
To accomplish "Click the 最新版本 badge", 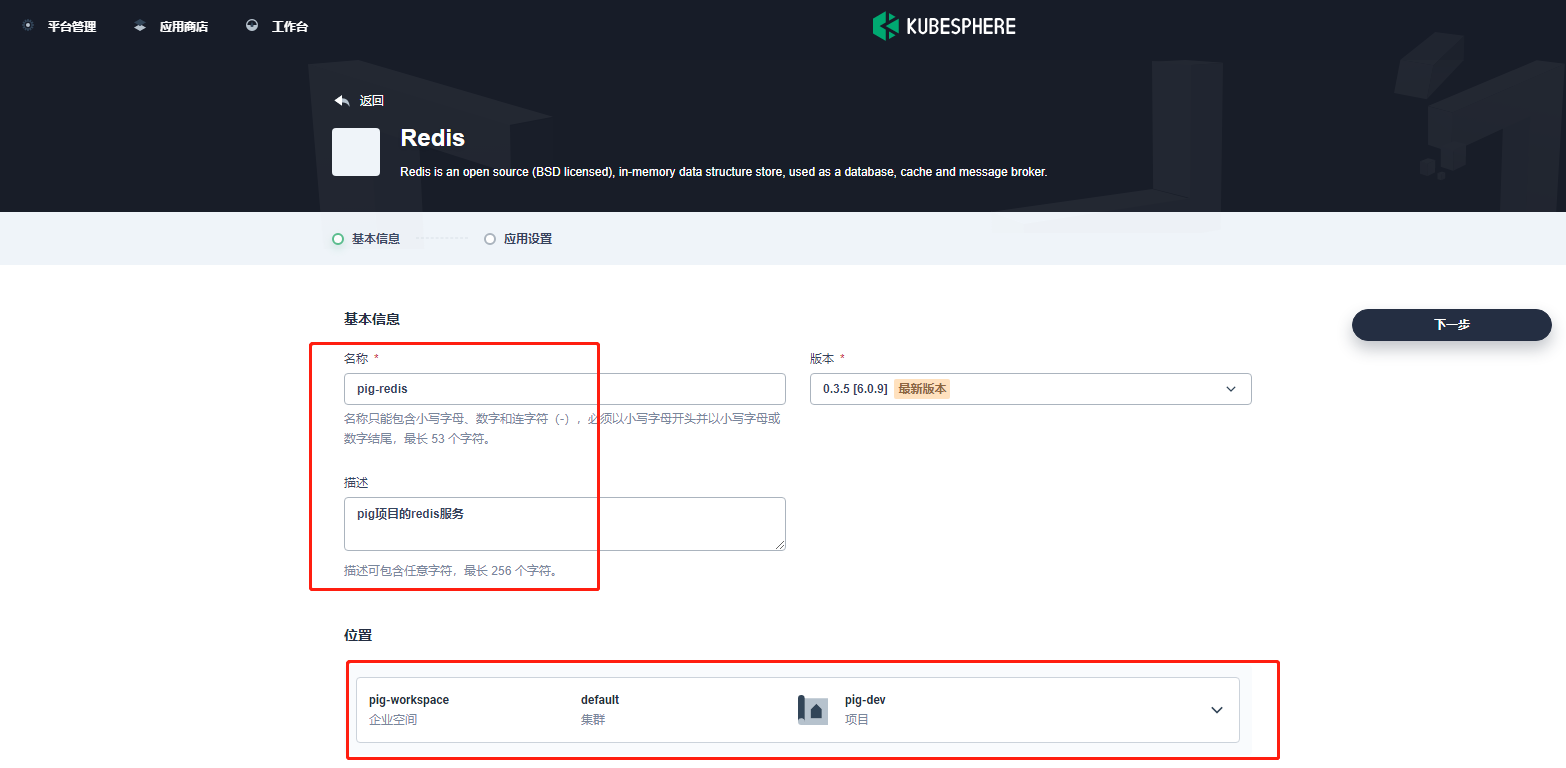I will 922,389.
